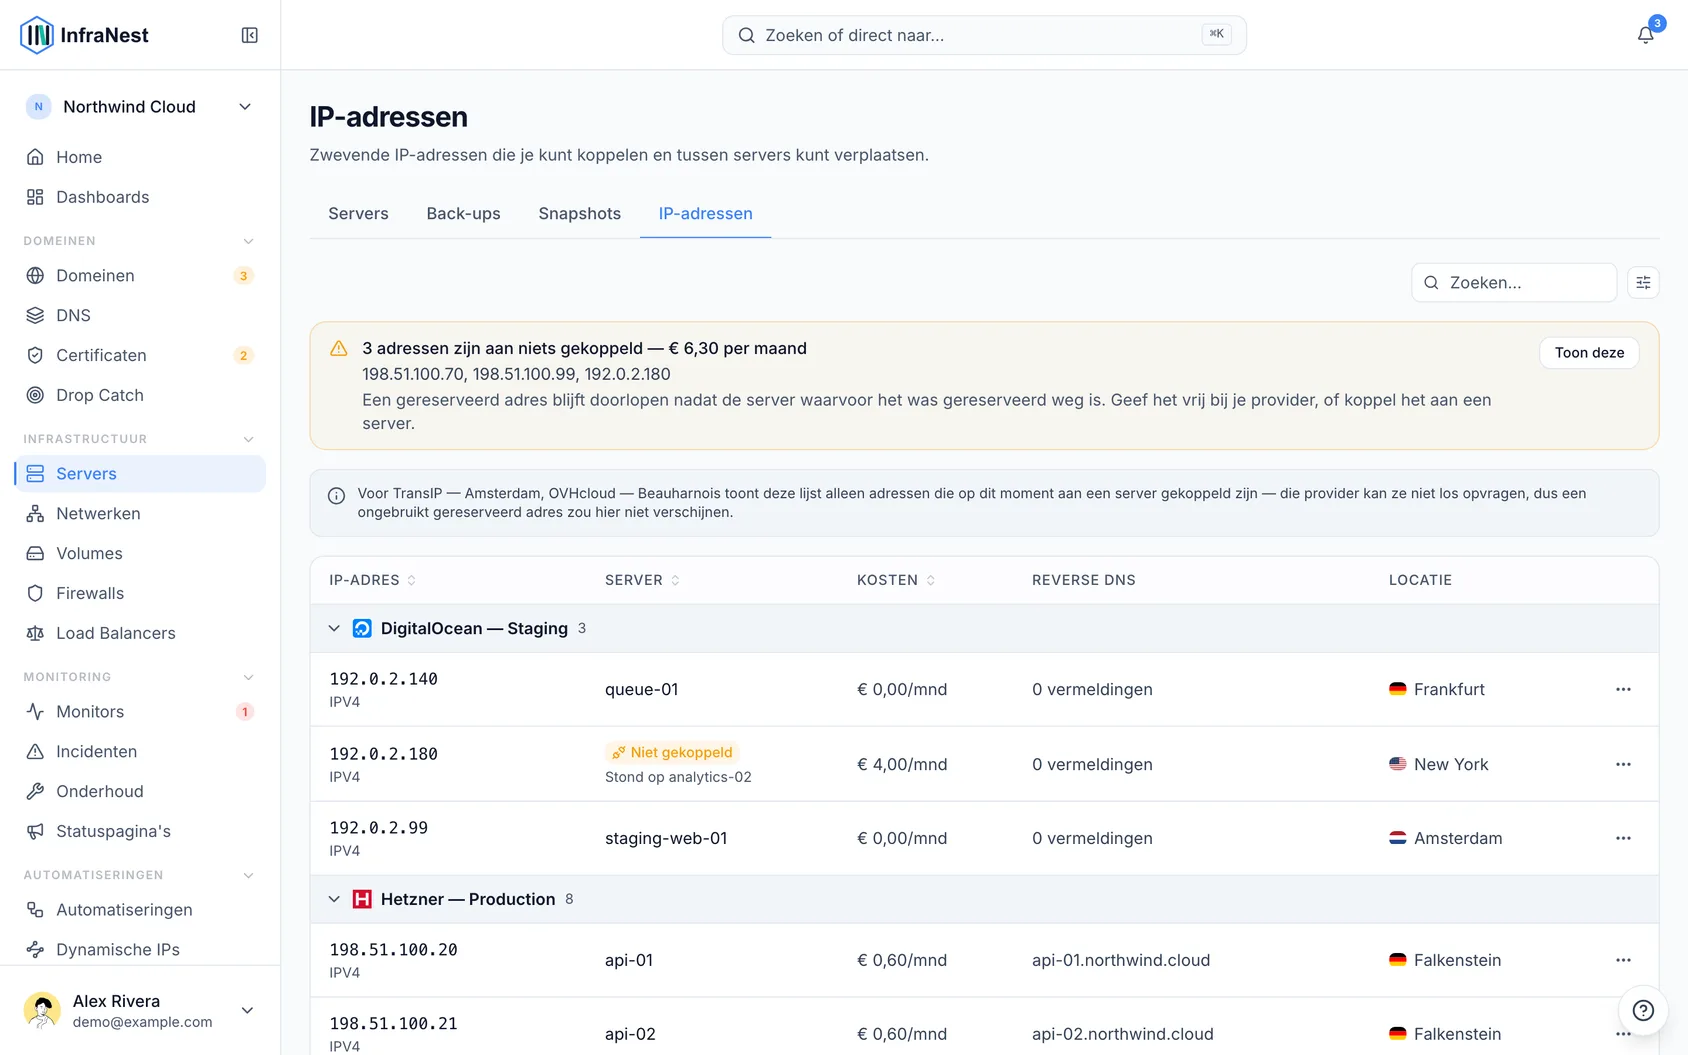Click the InfraNest logo

coord(84,35)
